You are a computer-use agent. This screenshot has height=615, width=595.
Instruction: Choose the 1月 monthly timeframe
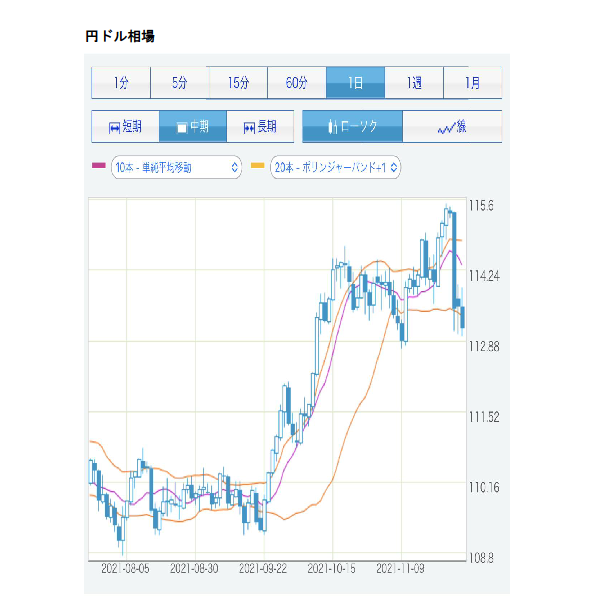point(473,83)
